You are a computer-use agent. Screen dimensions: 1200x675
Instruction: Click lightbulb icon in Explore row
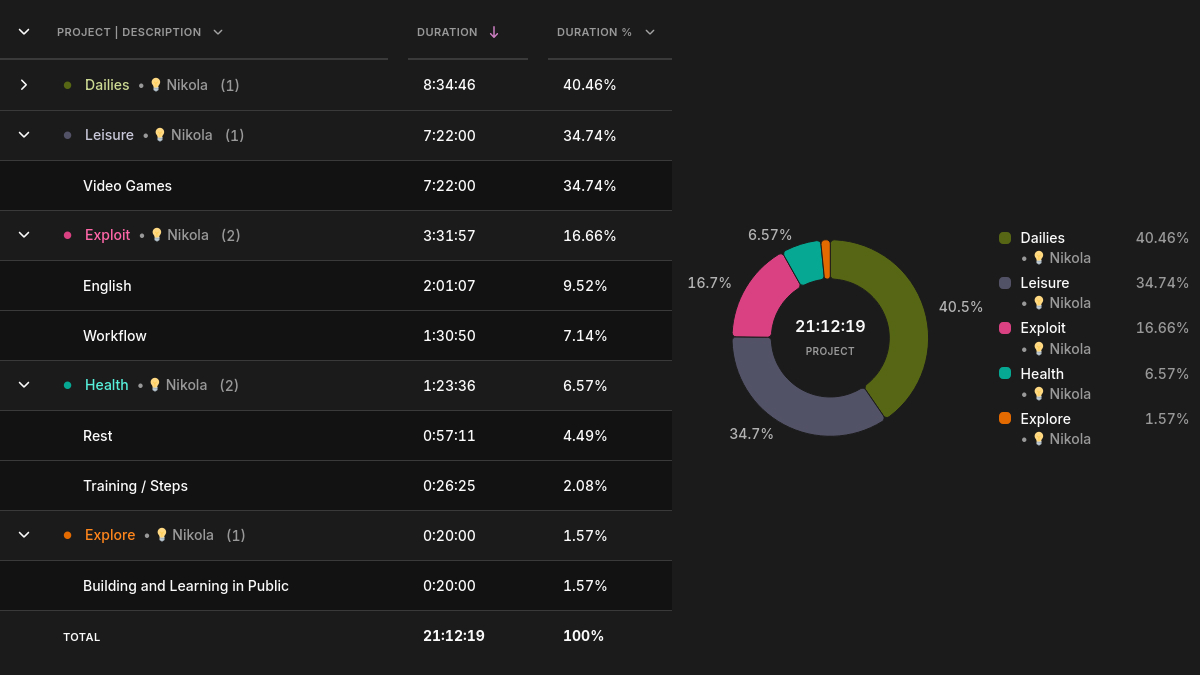point(161,535)
